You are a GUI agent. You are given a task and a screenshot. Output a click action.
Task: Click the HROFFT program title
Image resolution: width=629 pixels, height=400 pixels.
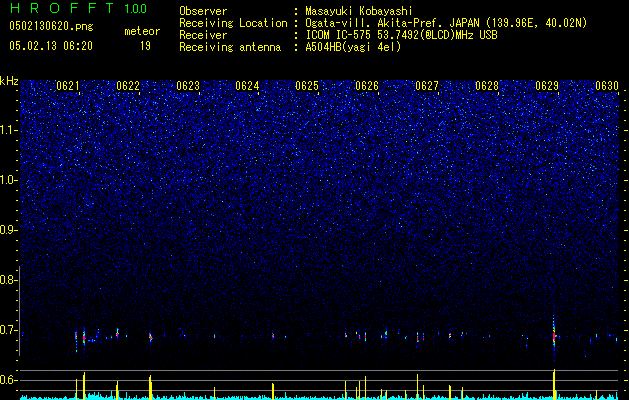coord(64,8)
